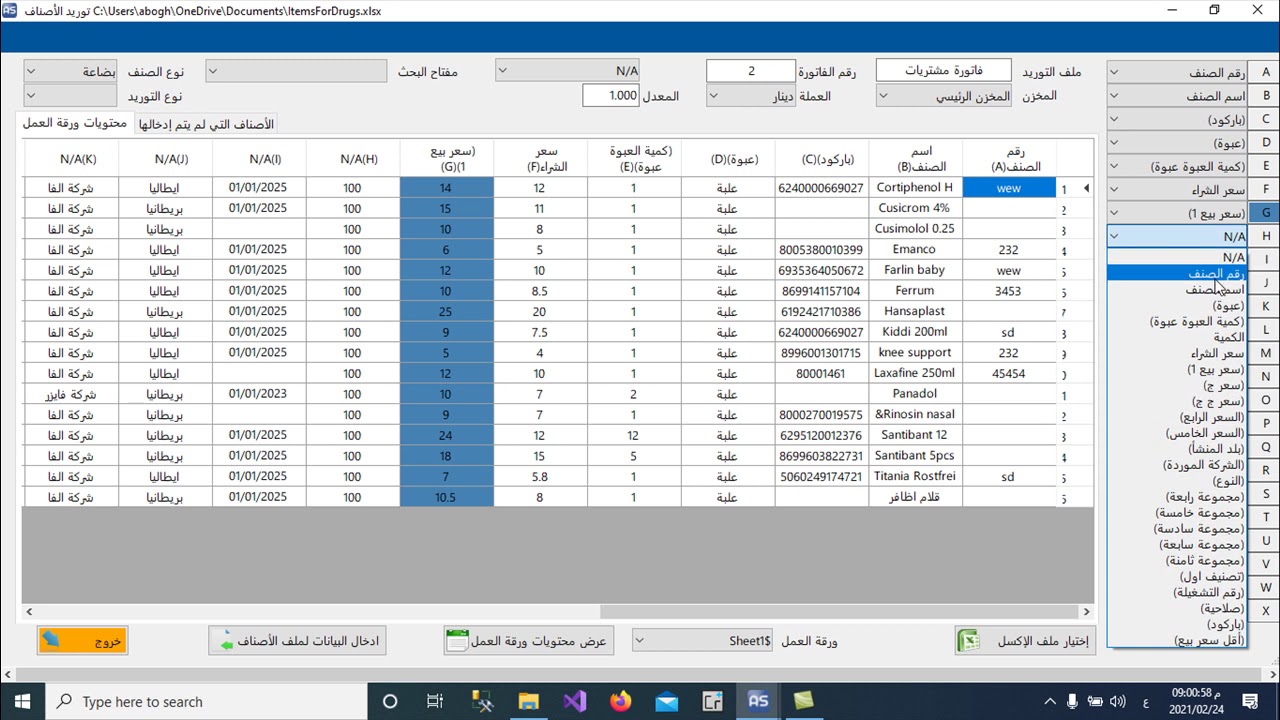Screen dimensions: 1280x720
Task: Open column C (باركود) mapping dropdown
Action: pyautogui.click(x=1179, y=119)
